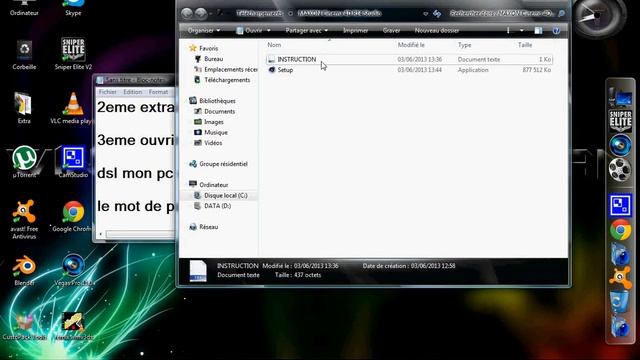Image resolution: width=640 pixels, height=360 pixels.
Task: Open the Format menu in Notepad
Action: pyautogui.click(x=158, y=92)
